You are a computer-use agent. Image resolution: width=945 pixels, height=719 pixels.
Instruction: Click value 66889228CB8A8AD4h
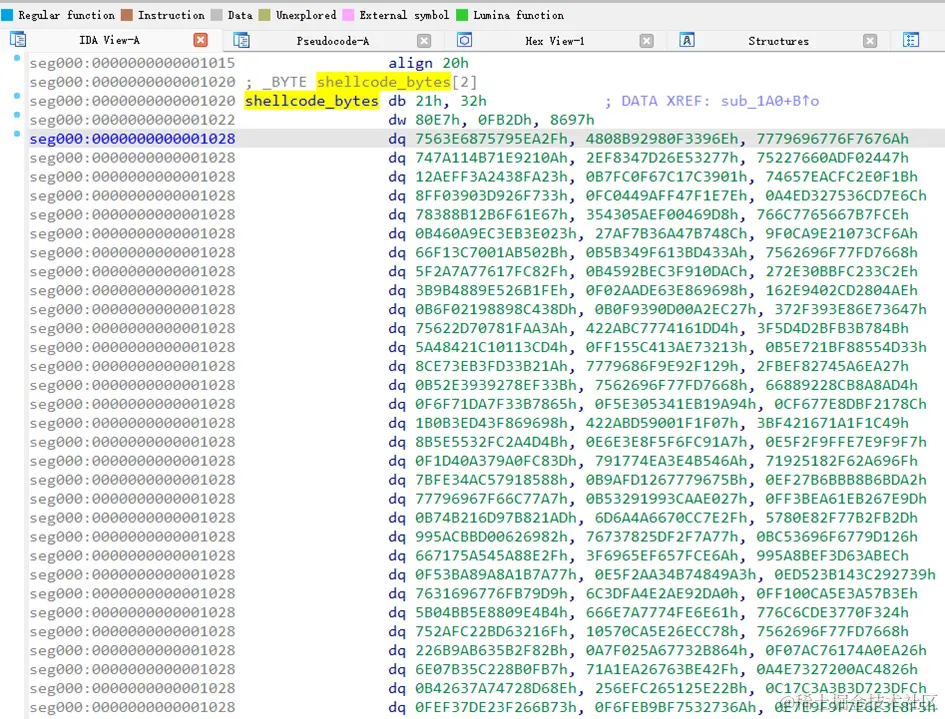click(842, 385)
